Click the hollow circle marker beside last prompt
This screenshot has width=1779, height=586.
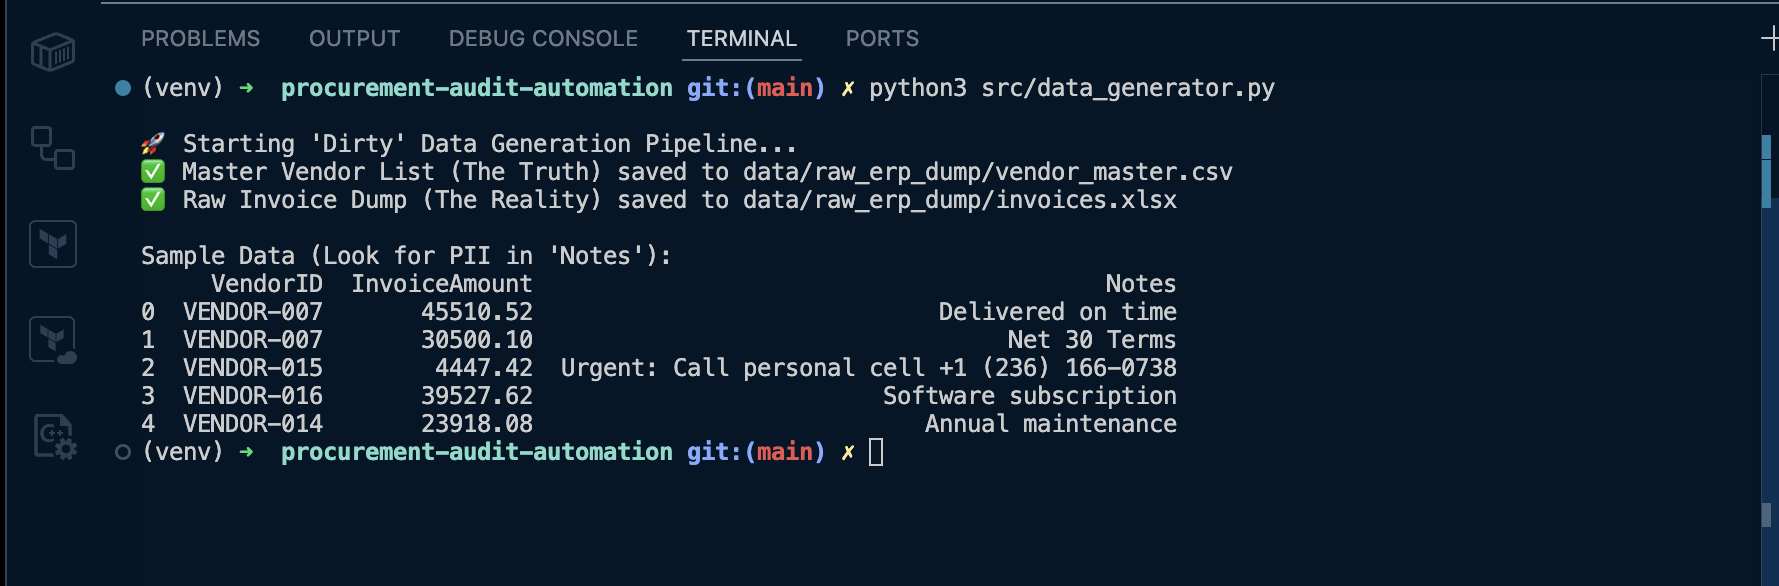[x=123, y=452]
